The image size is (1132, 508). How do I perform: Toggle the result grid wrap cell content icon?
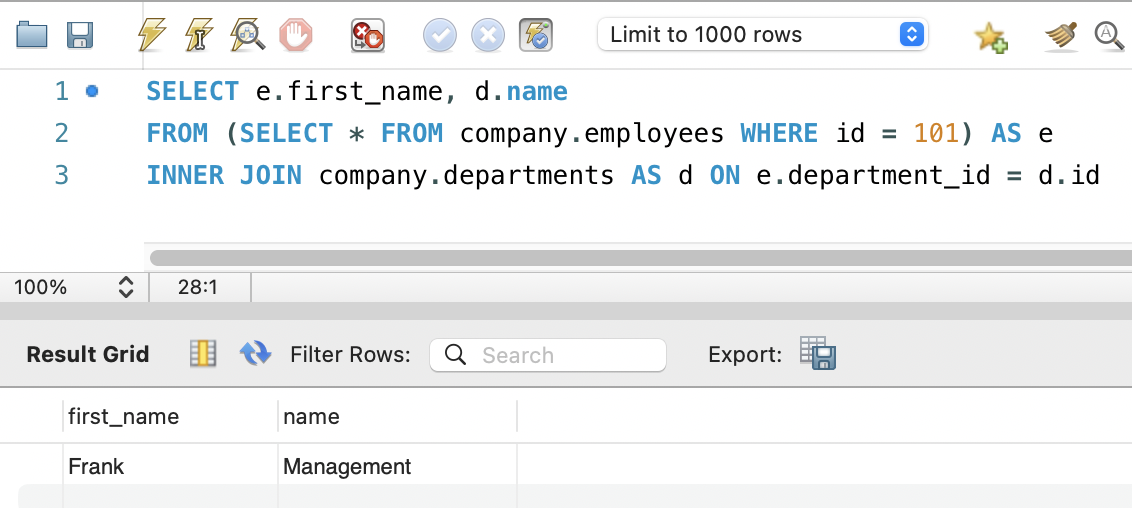click(204, 354)
